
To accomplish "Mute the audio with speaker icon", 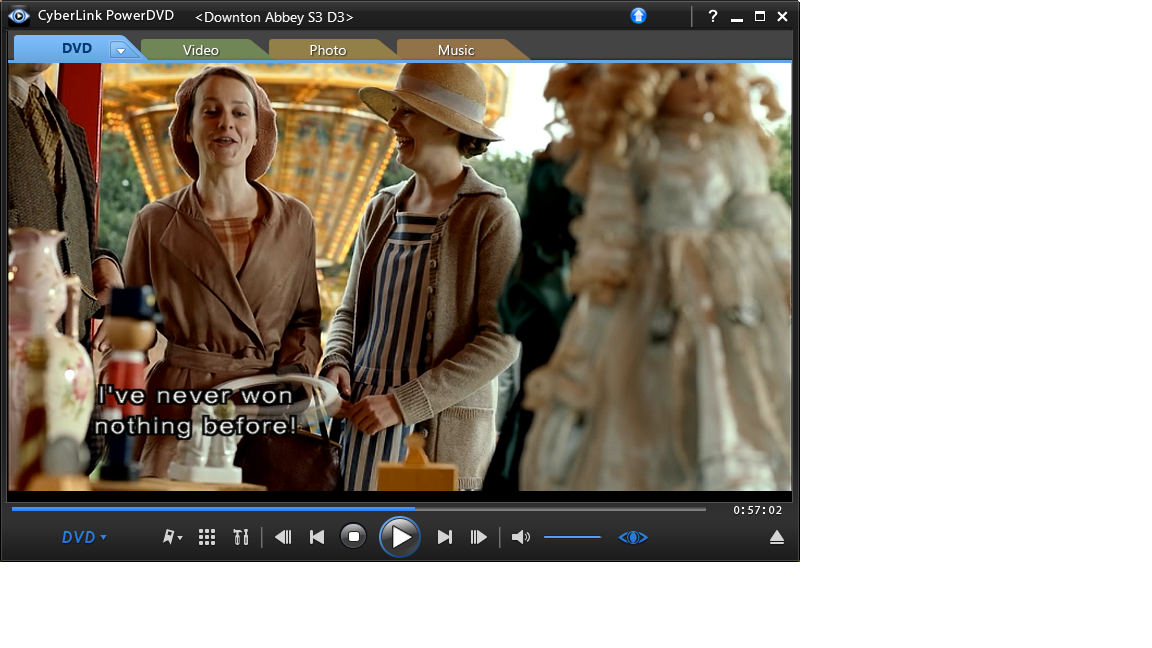I will pyautogui.click(x=520, y=537).
